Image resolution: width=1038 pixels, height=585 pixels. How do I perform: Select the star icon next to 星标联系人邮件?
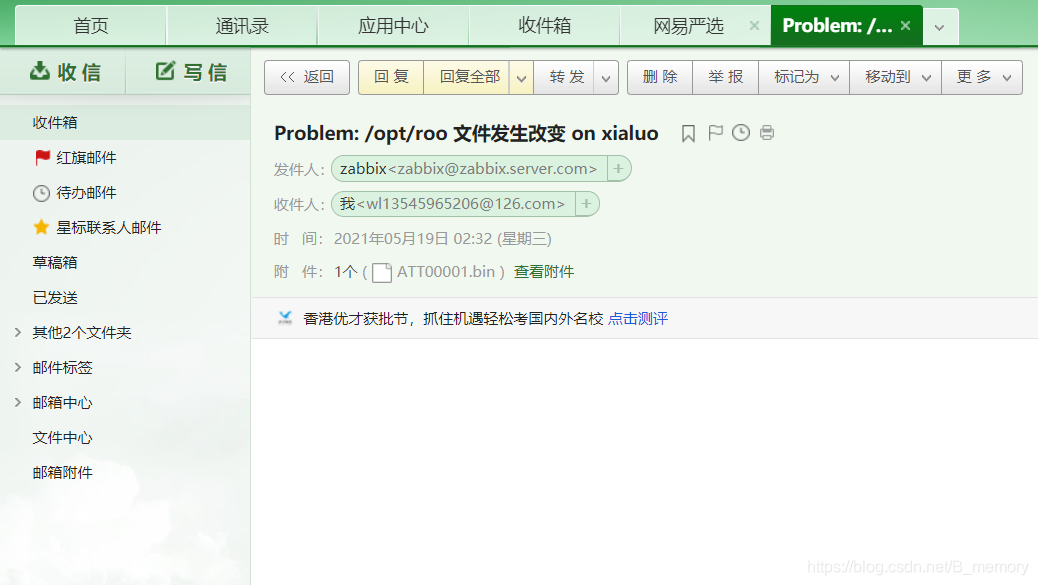click(x=41, y=227)
